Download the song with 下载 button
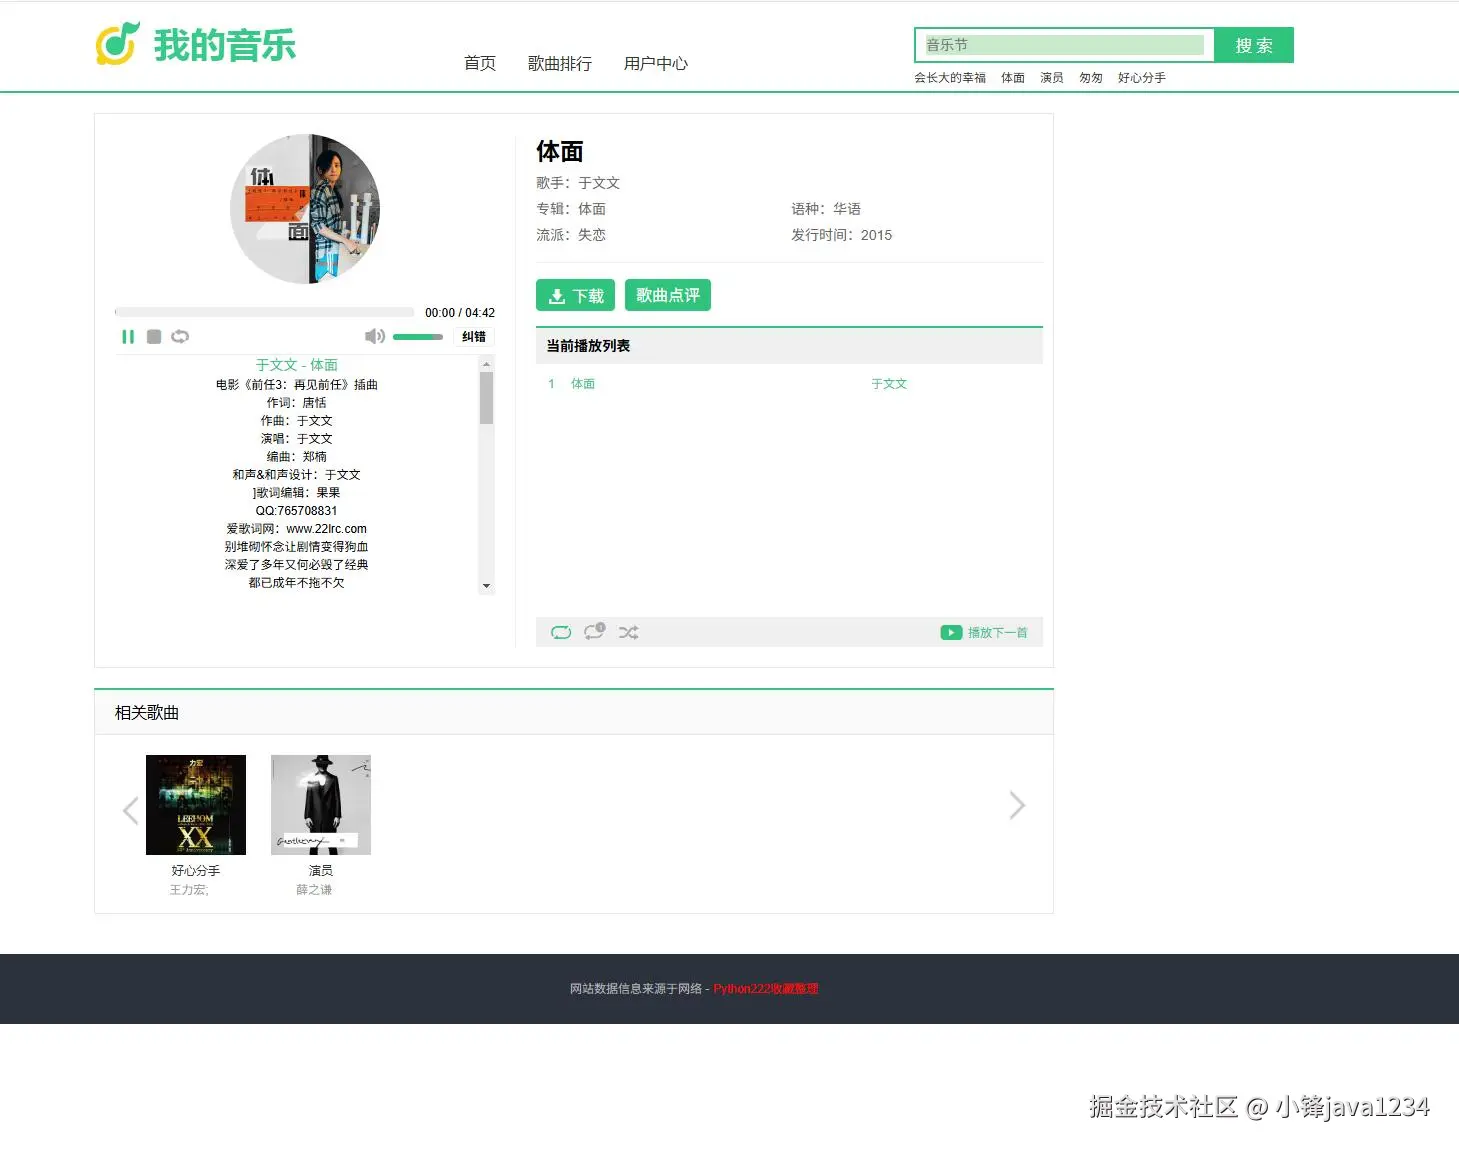1459x1151 pixels. click(x=575, y=295)
